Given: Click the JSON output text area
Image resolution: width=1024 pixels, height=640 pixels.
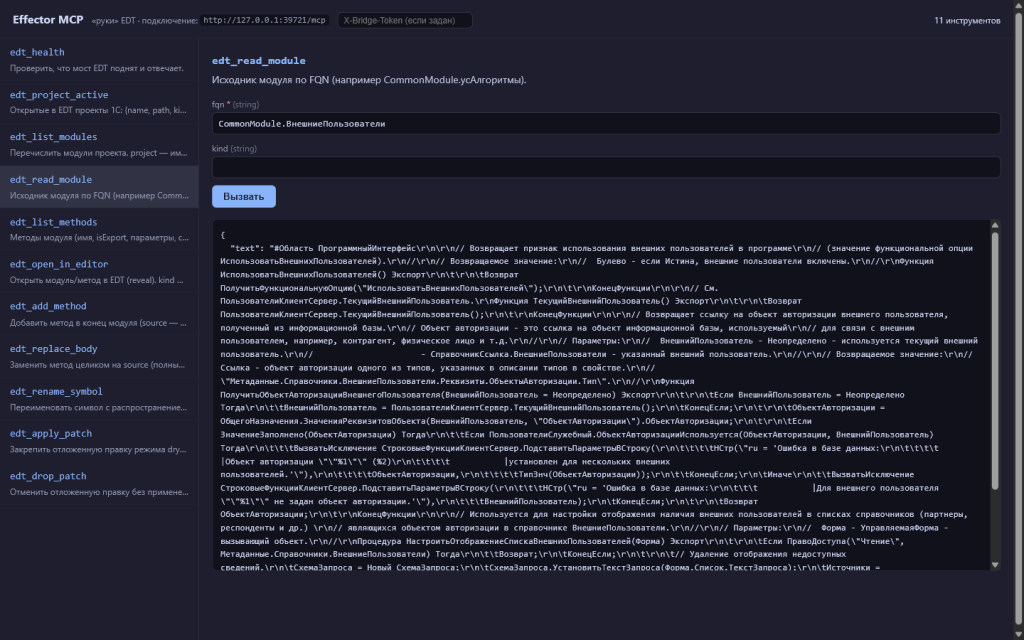Looking at the screenshot, I should pos(601,395).
